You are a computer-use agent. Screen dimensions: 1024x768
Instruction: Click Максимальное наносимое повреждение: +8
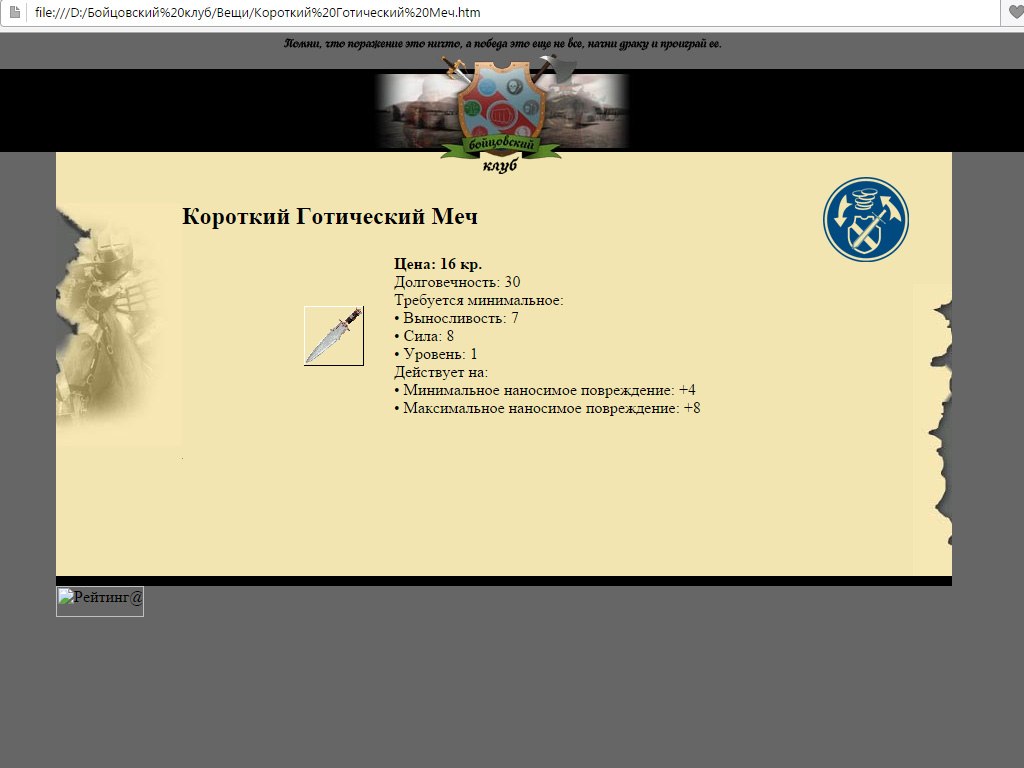(547, 408)
